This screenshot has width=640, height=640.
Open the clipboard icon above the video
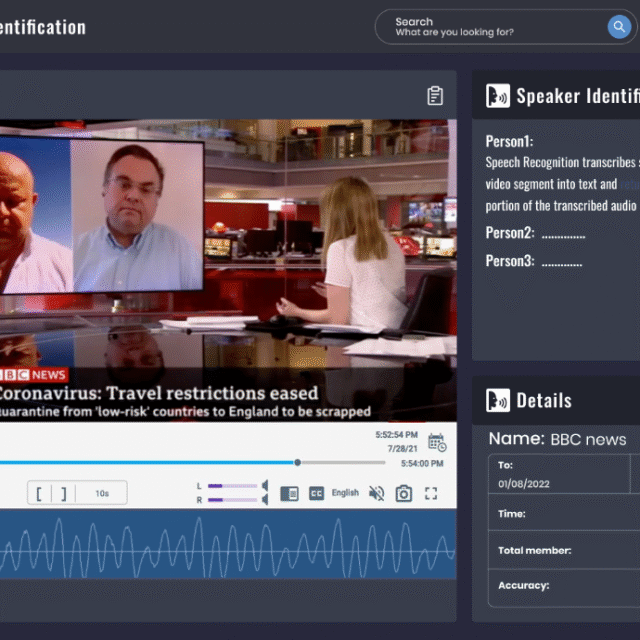435,96
